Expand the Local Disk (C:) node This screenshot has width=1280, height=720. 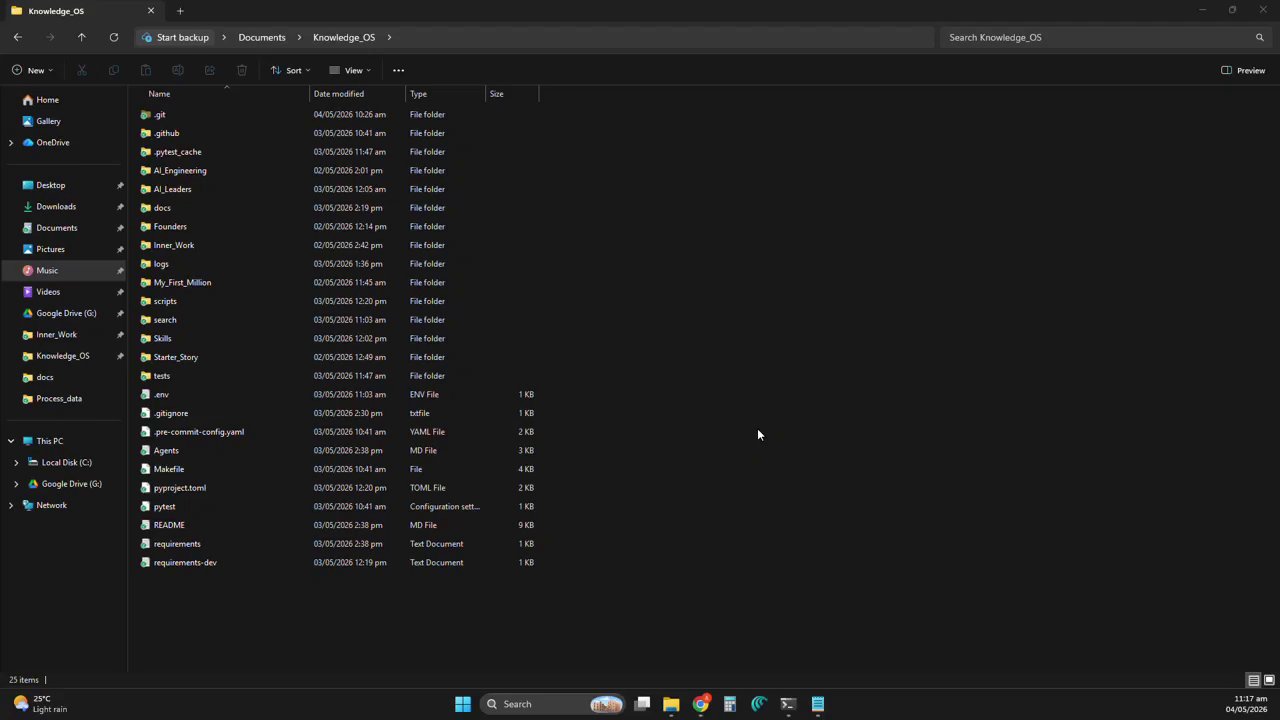[16, 463]
